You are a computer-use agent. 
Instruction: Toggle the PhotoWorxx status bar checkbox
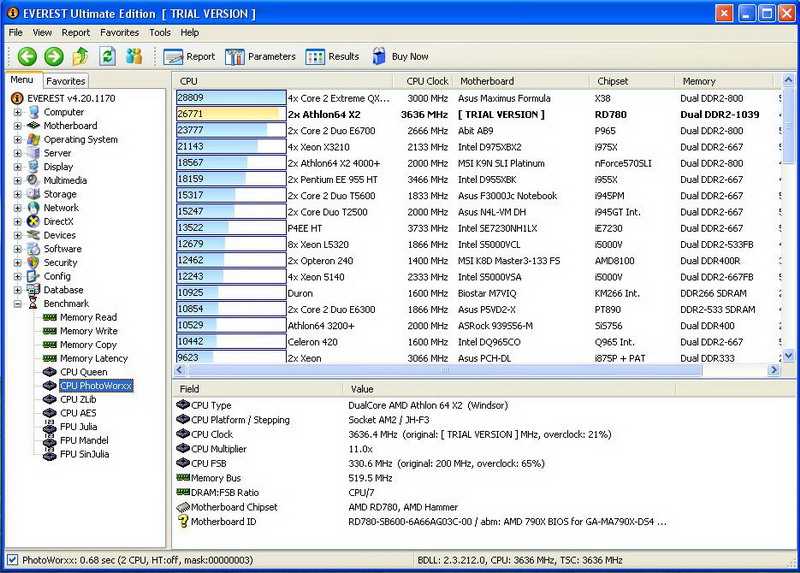pyautogui.click(x=12, y=560)
